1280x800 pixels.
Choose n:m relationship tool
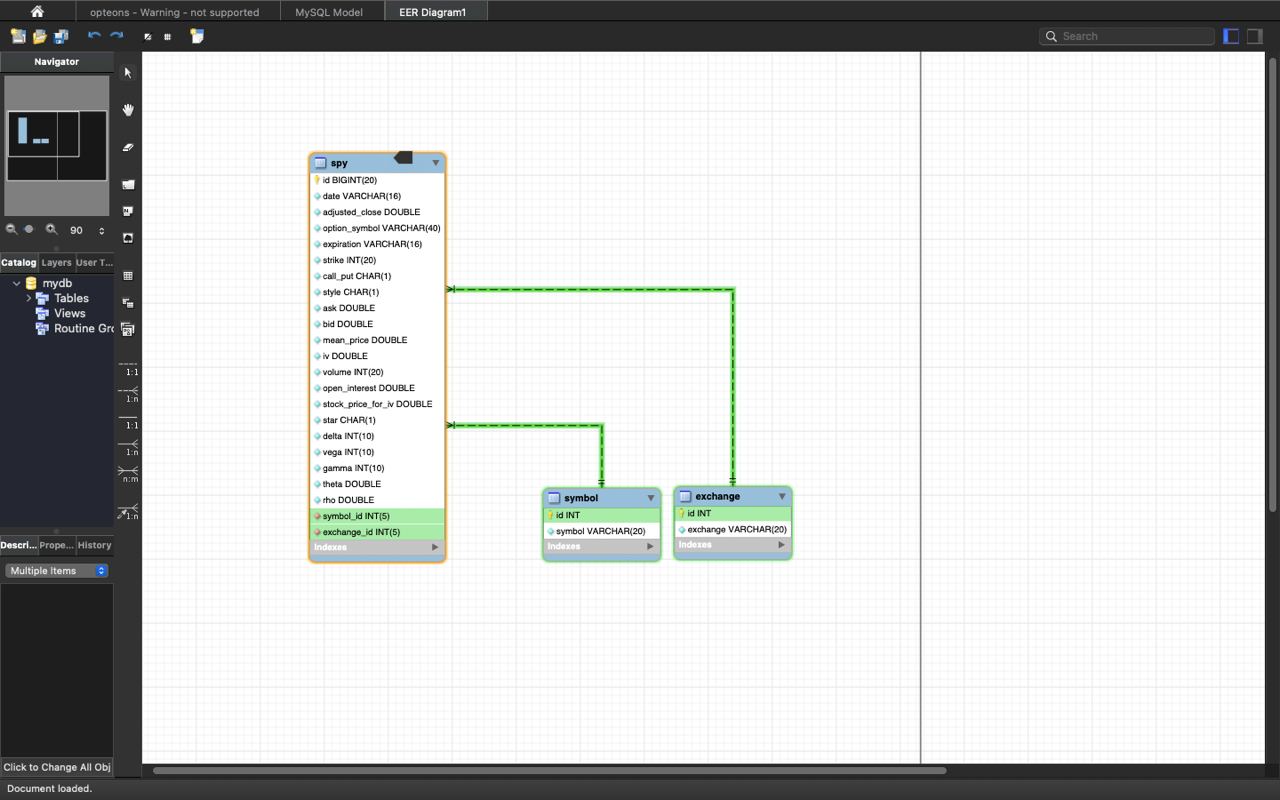(128, 474)
